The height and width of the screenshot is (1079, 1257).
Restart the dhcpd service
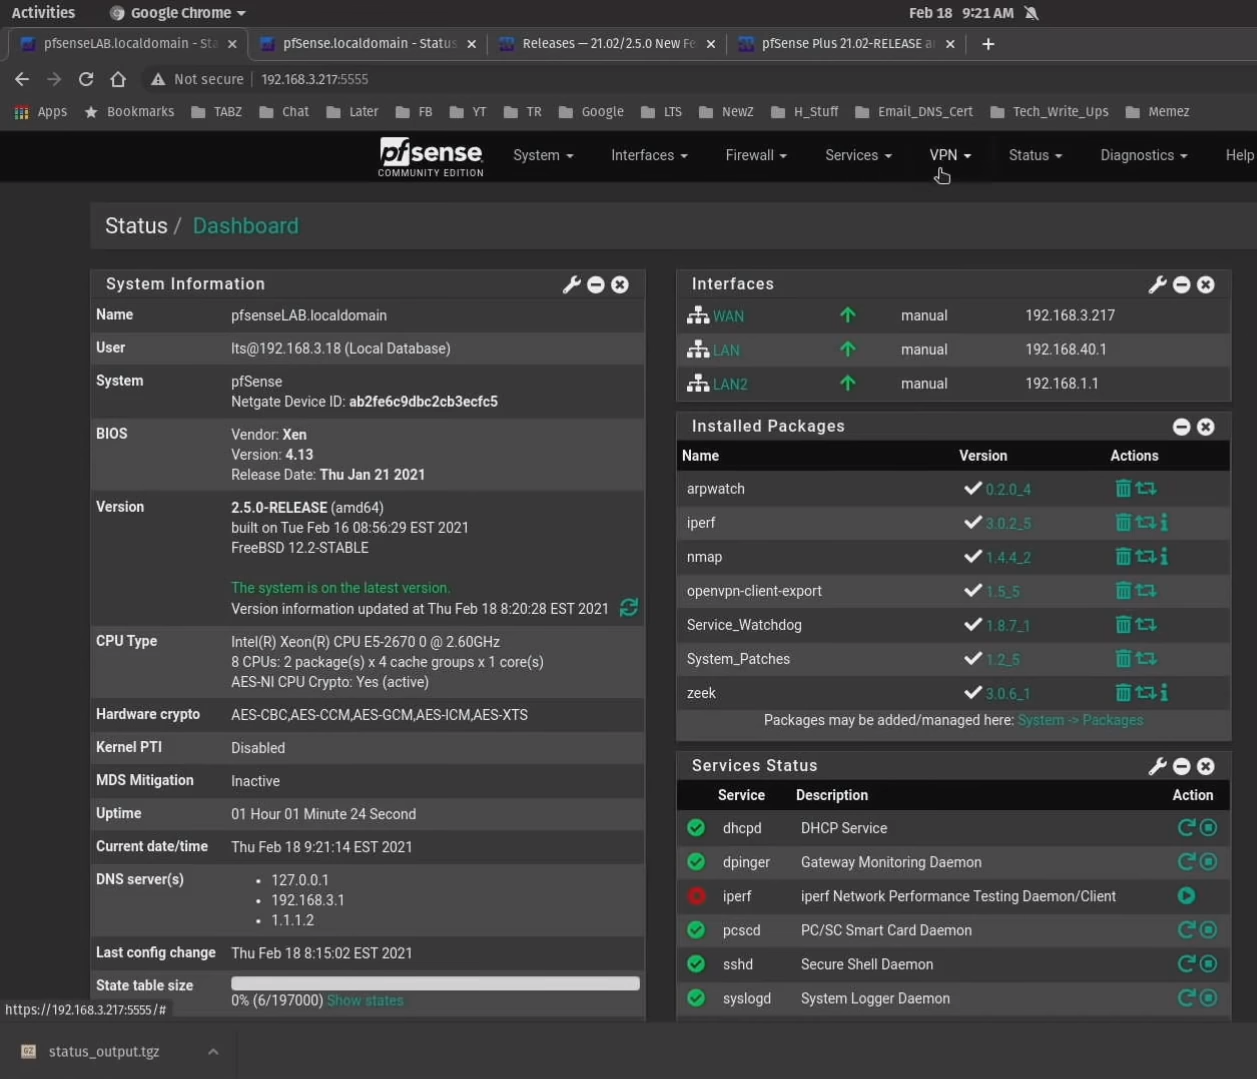point(1186,828)
